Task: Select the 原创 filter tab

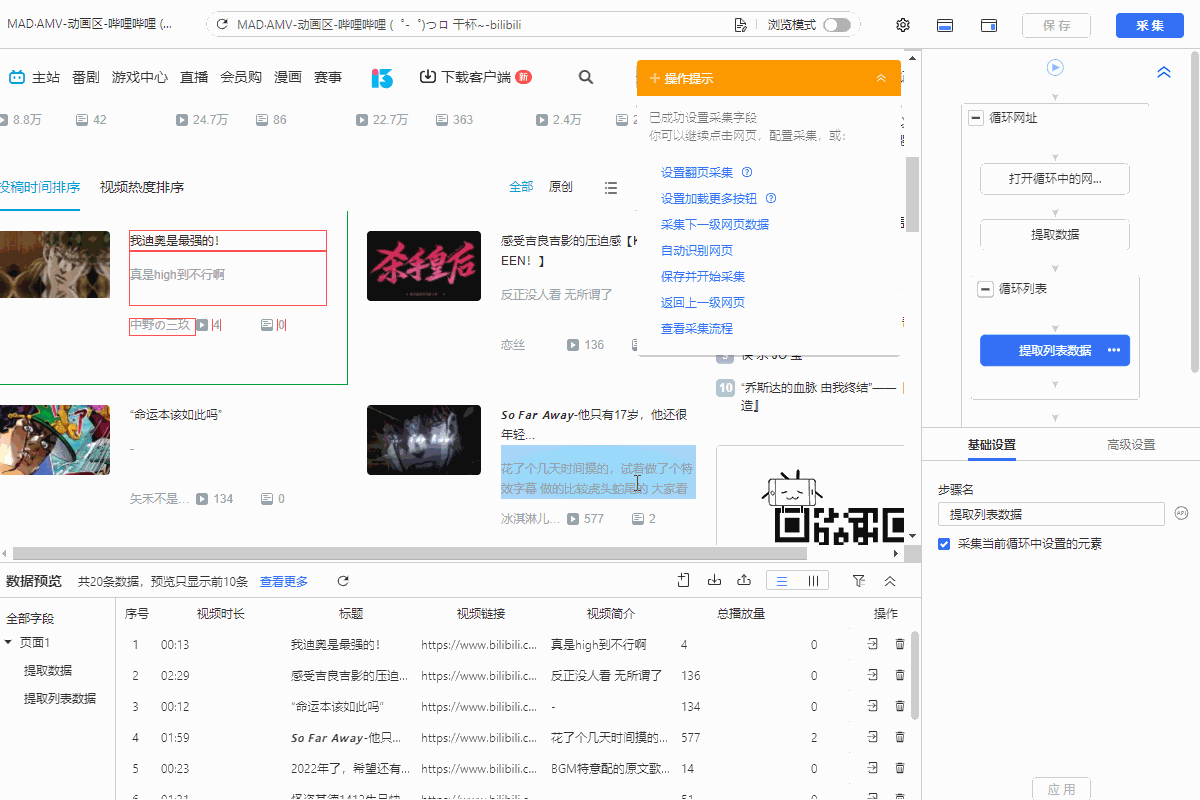Action: 561,187
